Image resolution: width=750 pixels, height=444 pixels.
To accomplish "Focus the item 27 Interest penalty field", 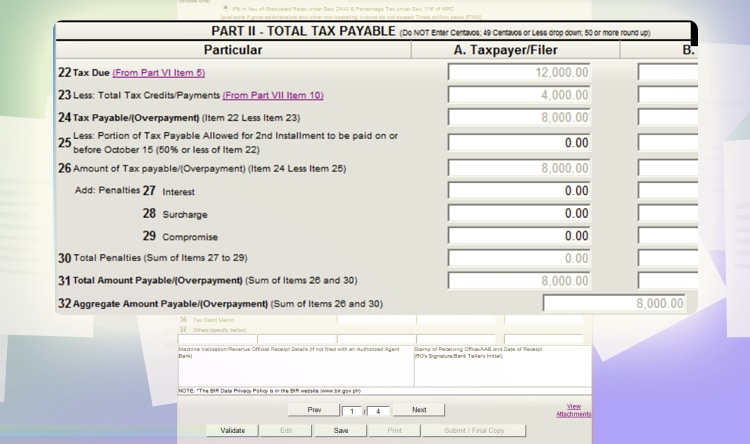I will [520, 190].
